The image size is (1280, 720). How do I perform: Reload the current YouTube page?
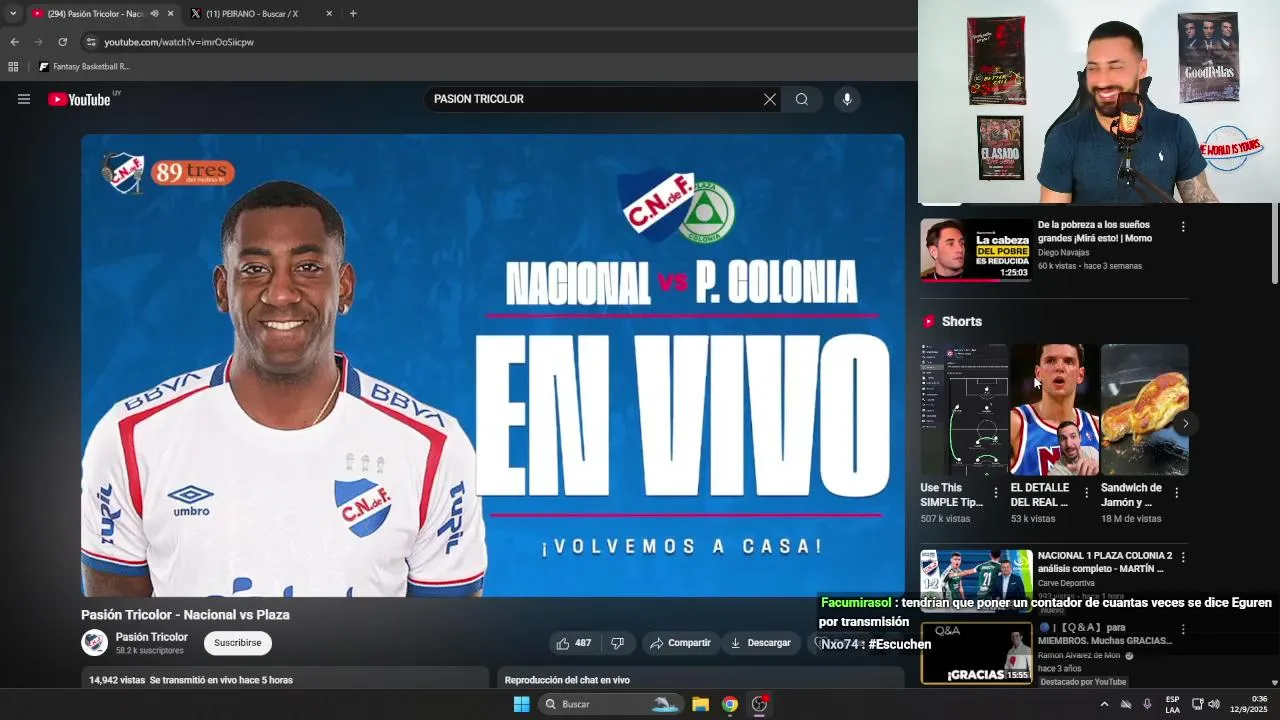point(62,42)
